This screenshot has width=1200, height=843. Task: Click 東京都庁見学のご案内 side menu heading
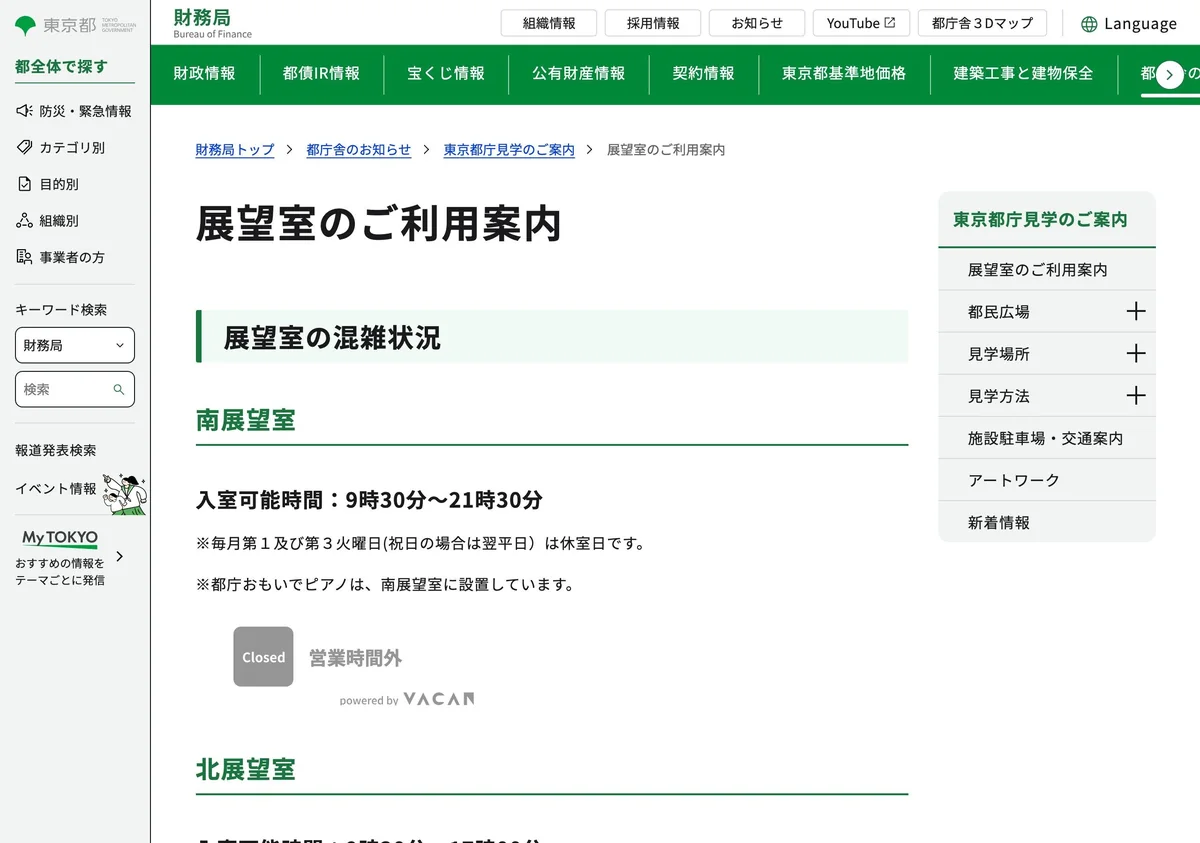(x=1040, y=219)
